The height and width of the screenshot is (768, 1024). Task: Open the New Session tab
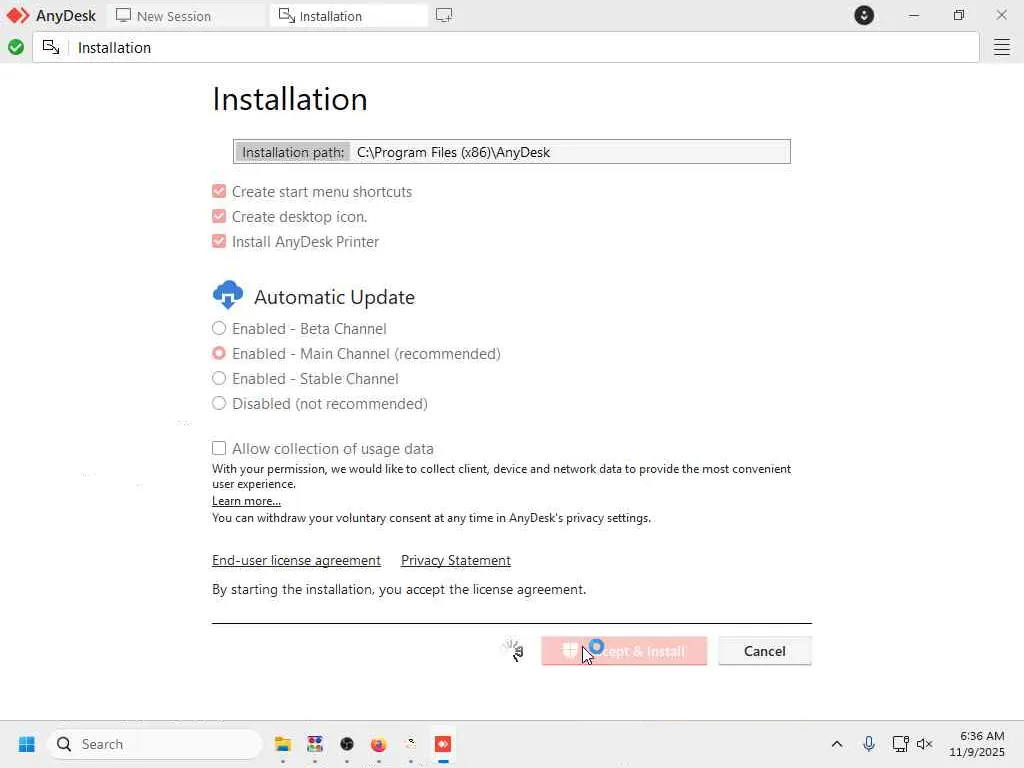click(187, 16)
